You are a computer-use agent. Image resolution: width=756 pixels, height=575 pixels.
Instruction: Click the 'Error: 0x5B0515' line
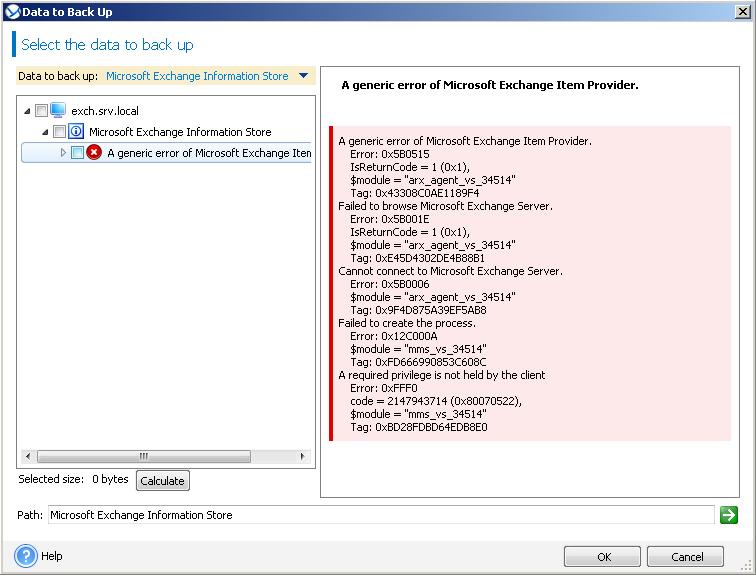click(390, 154)
